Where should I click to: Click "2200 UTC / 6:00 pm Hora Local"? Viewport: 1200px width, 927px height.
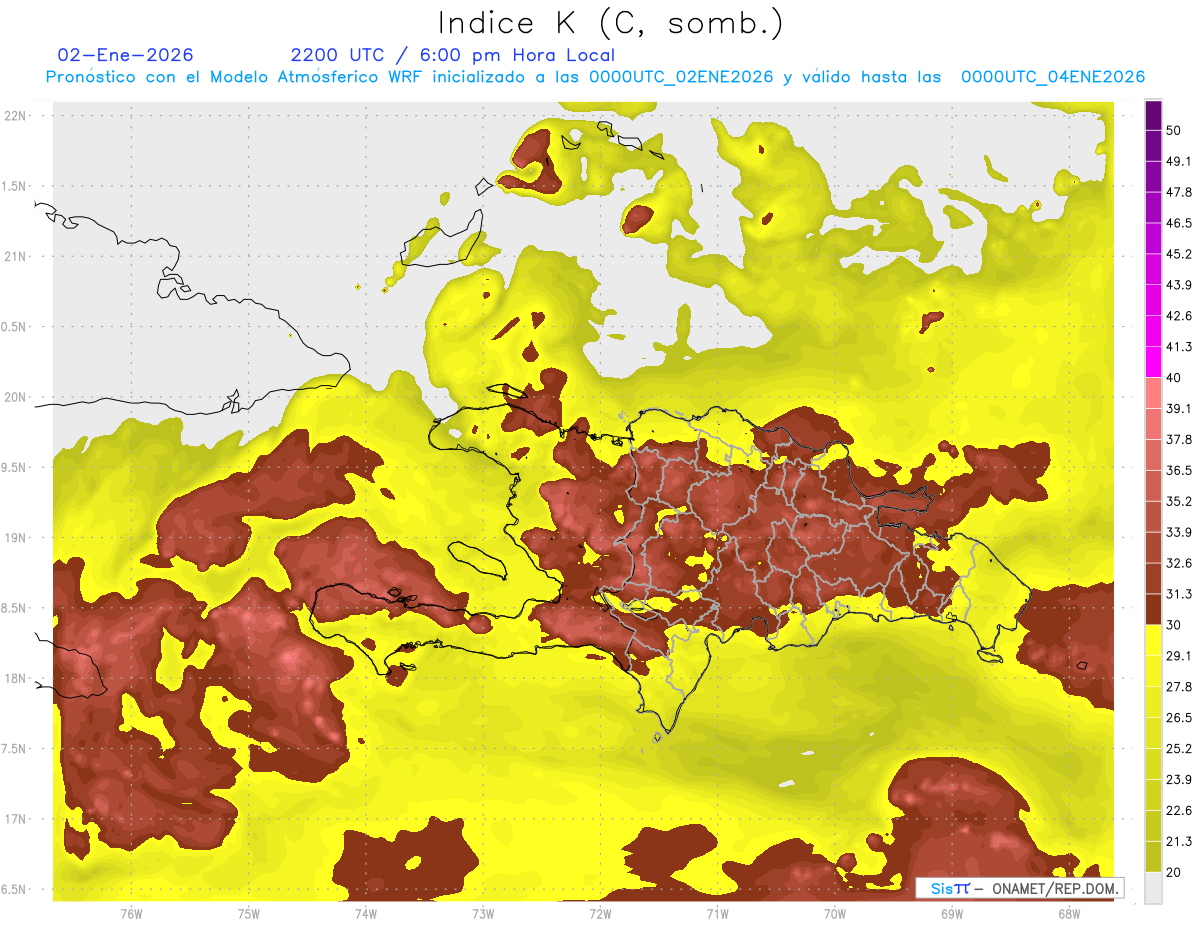tap(453, 55)
